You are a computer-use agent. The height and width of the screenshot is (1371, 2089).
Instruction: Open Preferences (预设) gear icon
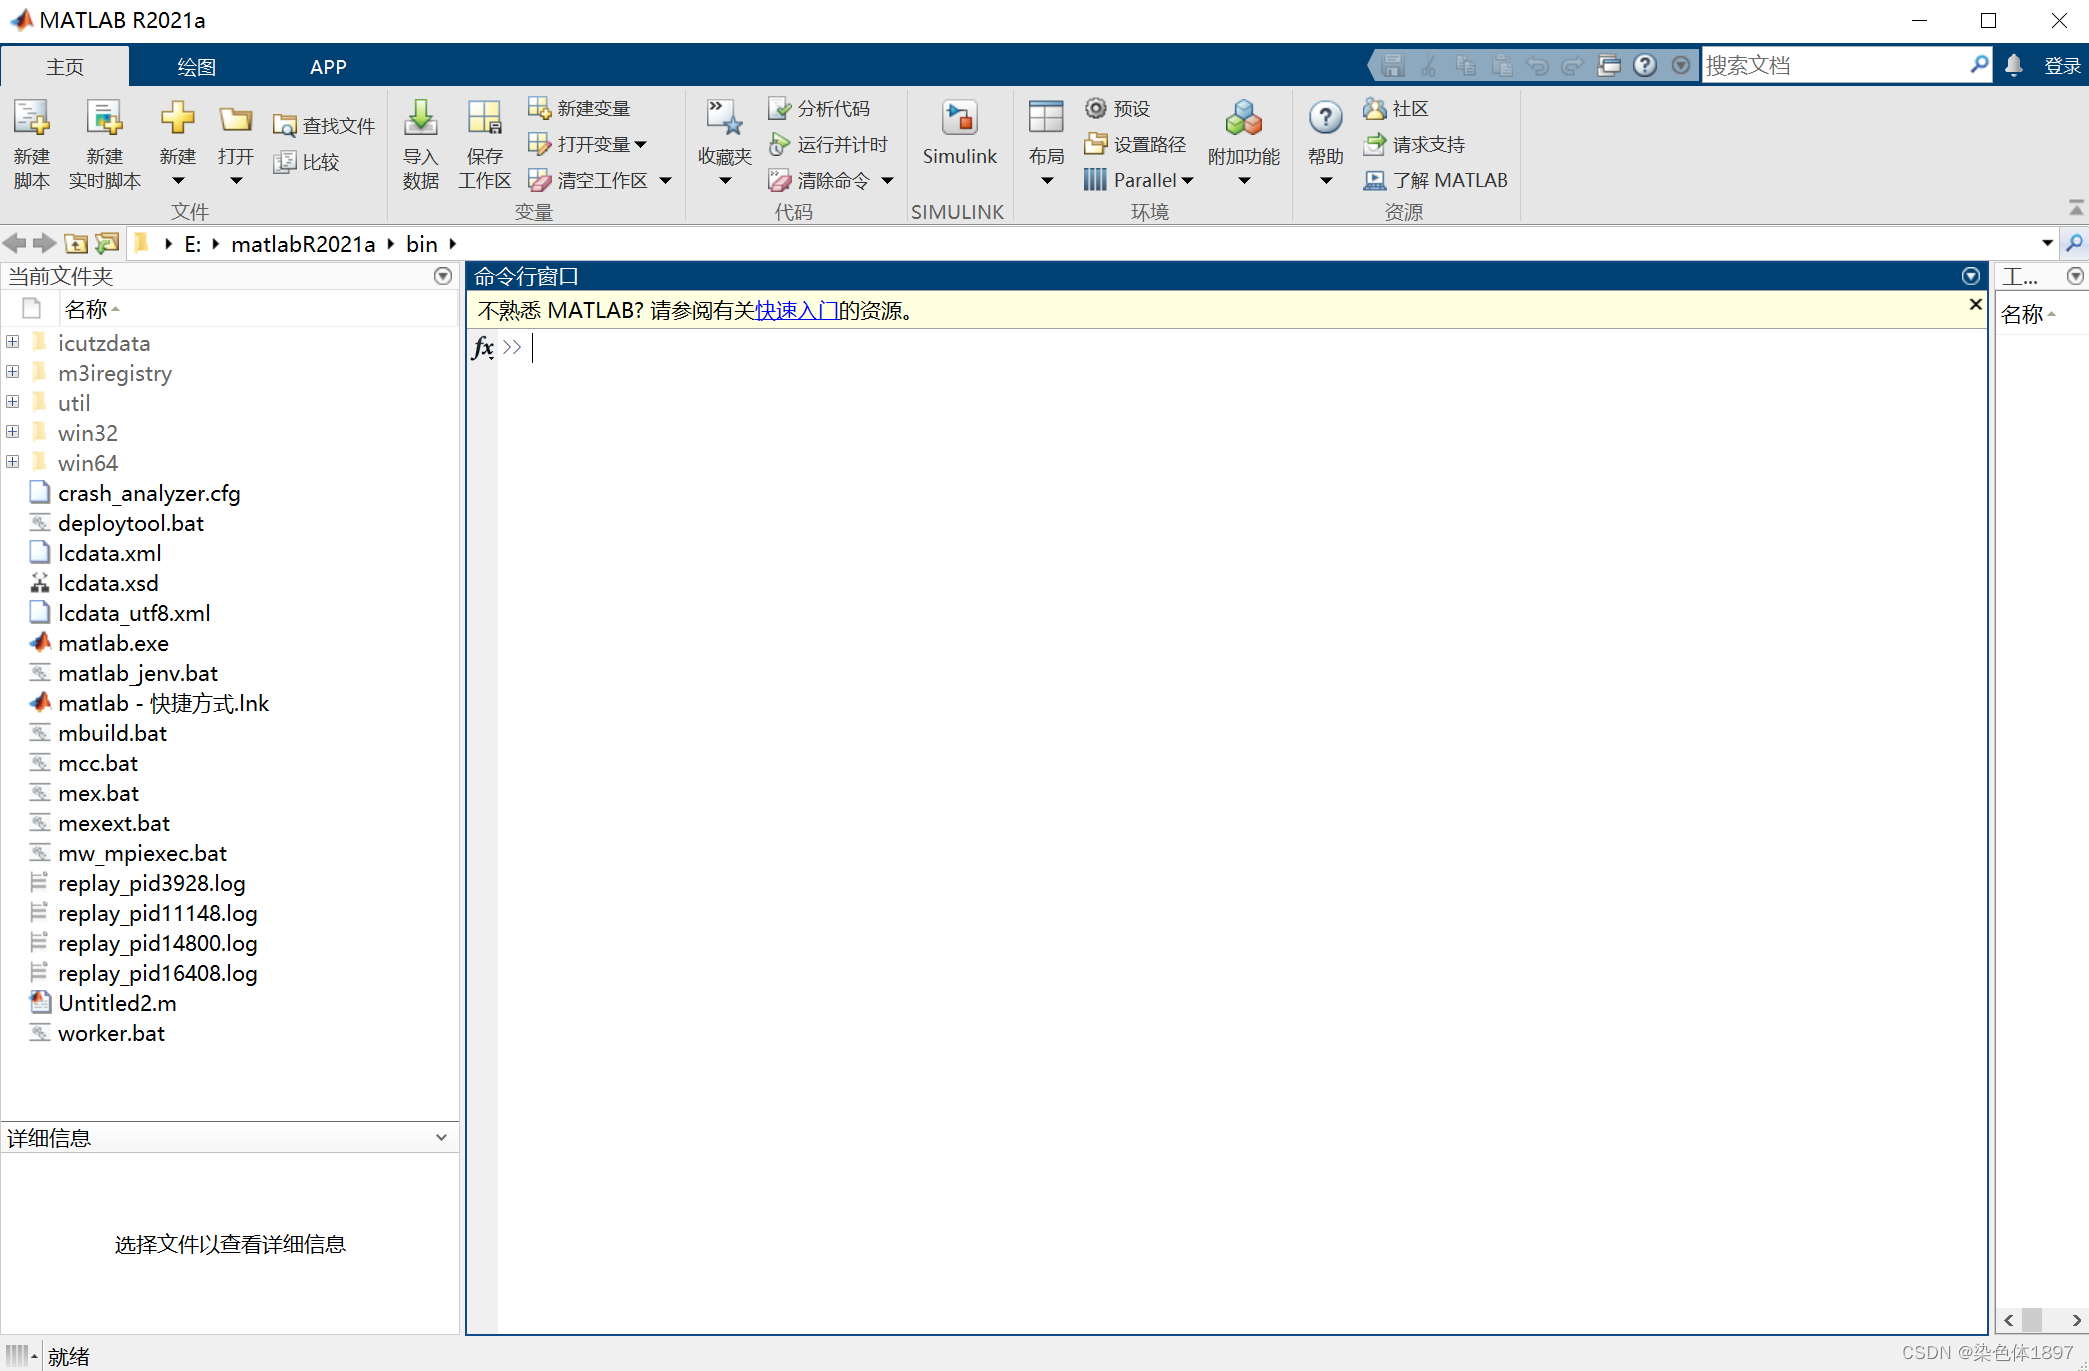click(1096, 109)
